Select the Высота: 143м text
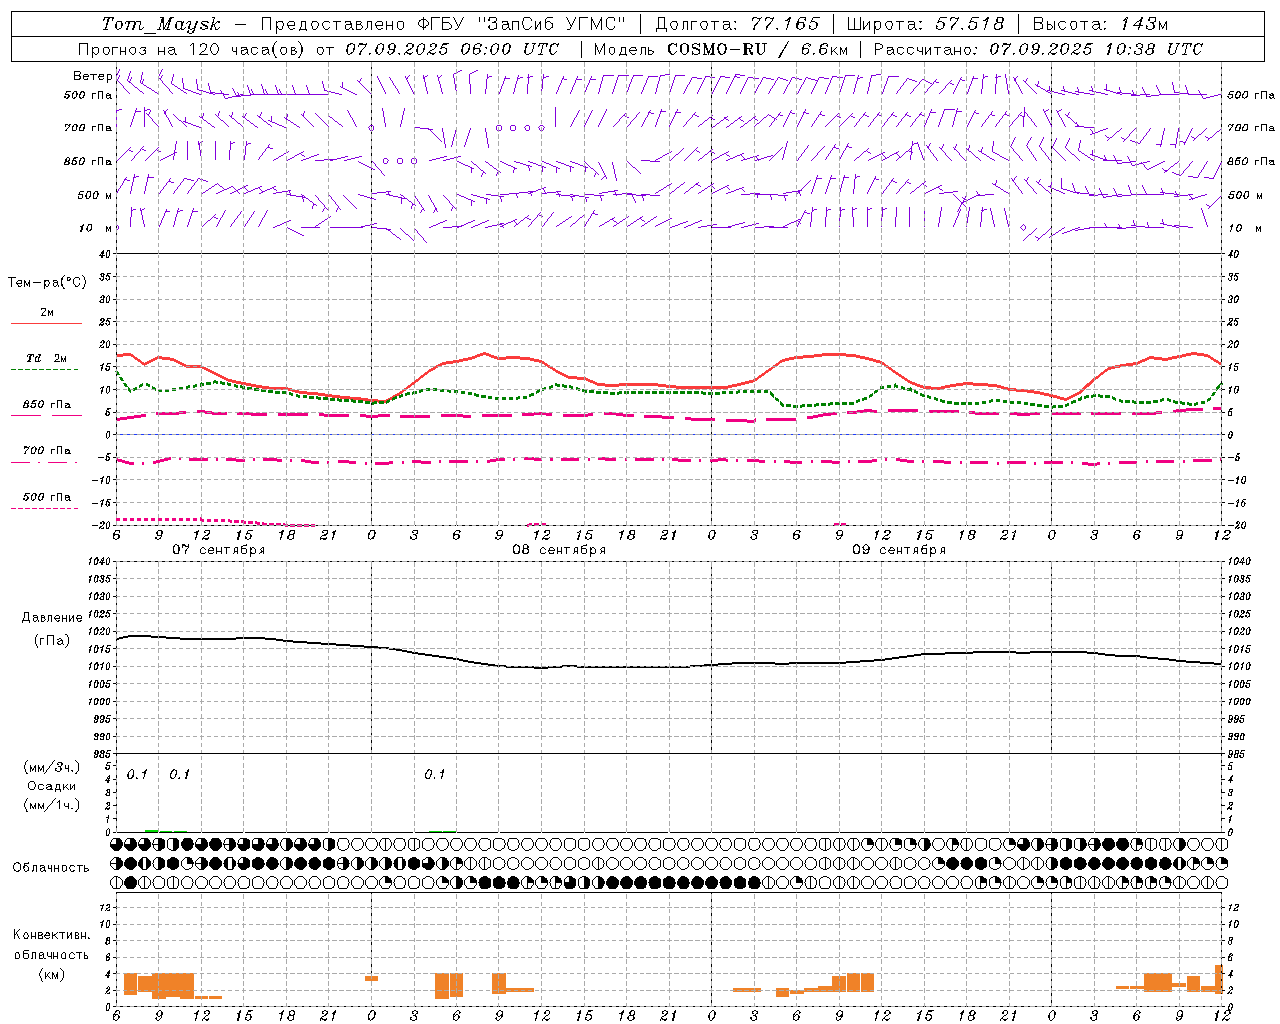1280x1024 pixels. 1100,24
